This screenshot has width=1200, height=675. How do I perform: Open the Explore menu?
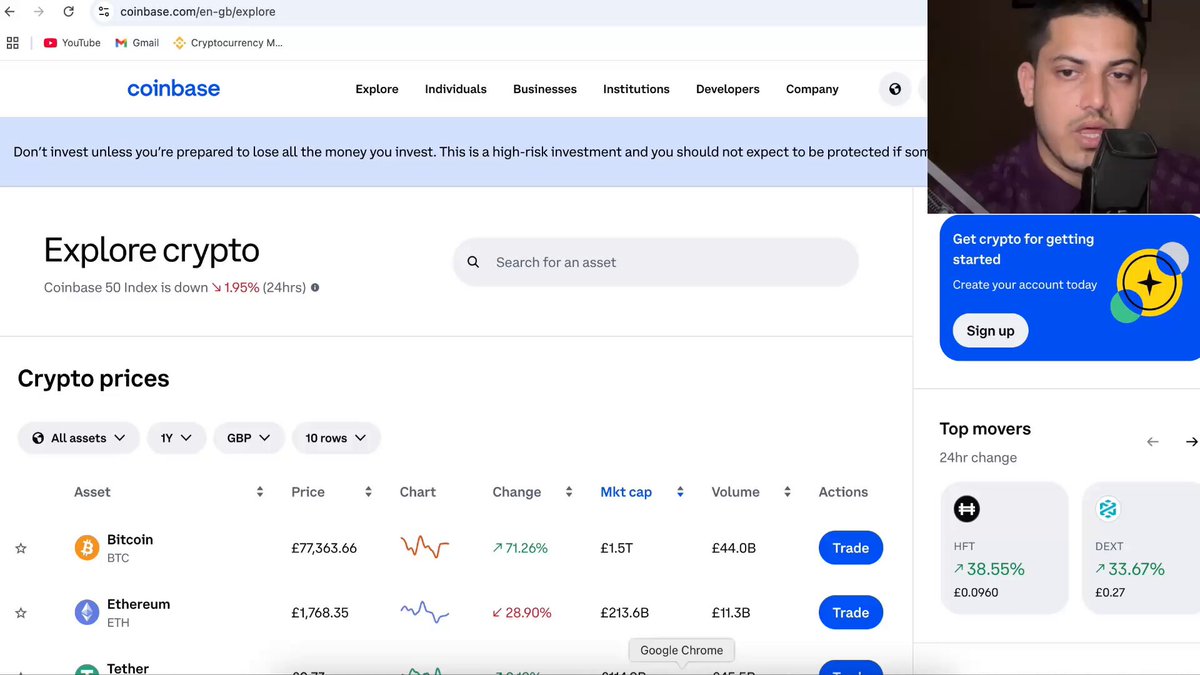point(377,89)
